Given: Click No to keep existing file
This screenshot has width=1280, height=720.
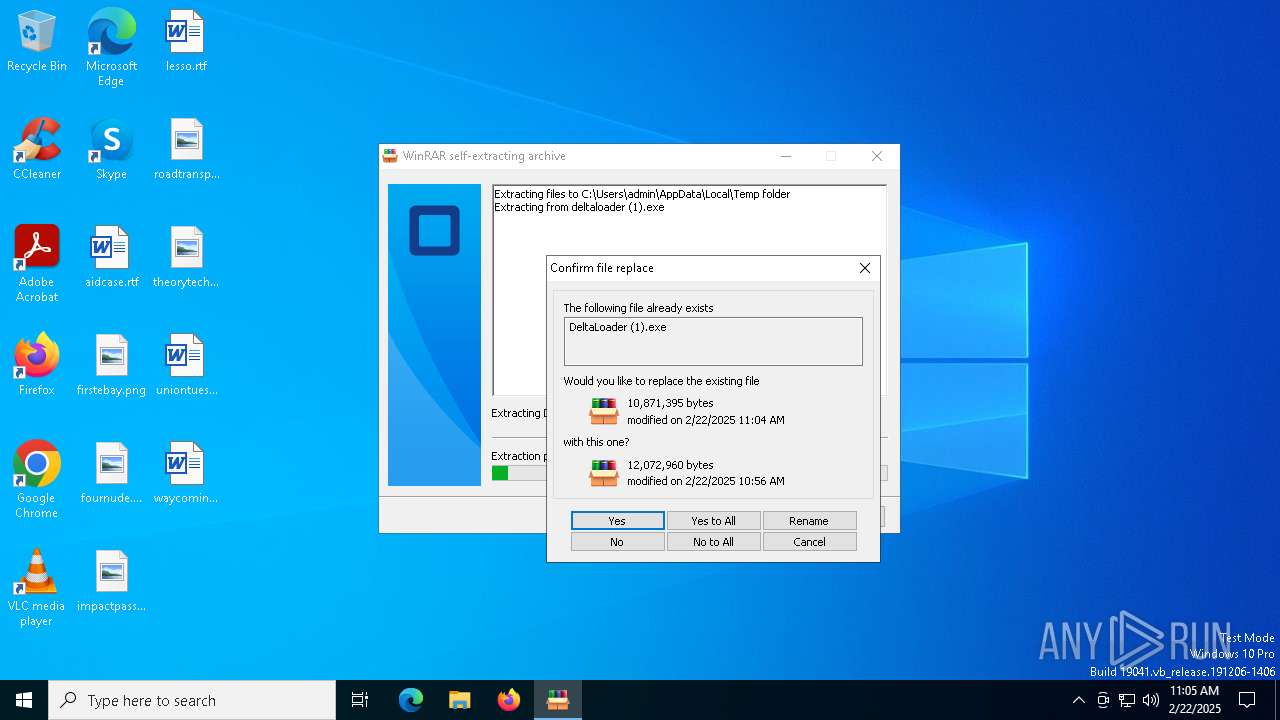Looking at the screenshot, I should tap(617, 542).
